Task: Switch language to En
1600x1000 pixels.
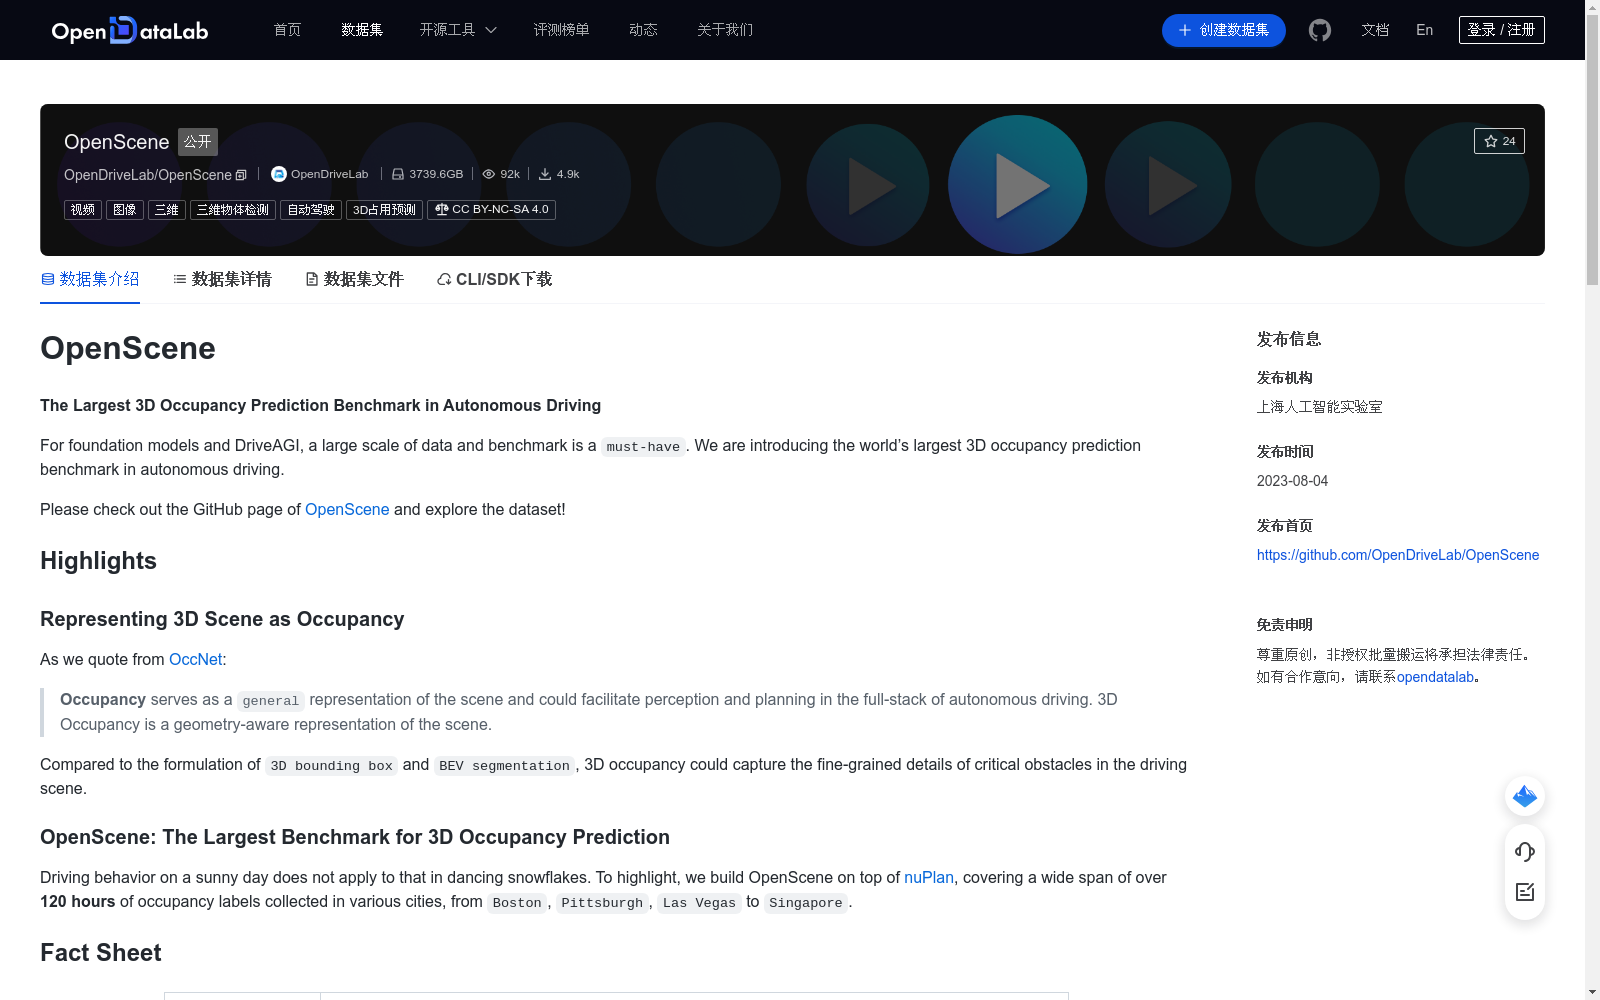Action: click(1424, 30)
